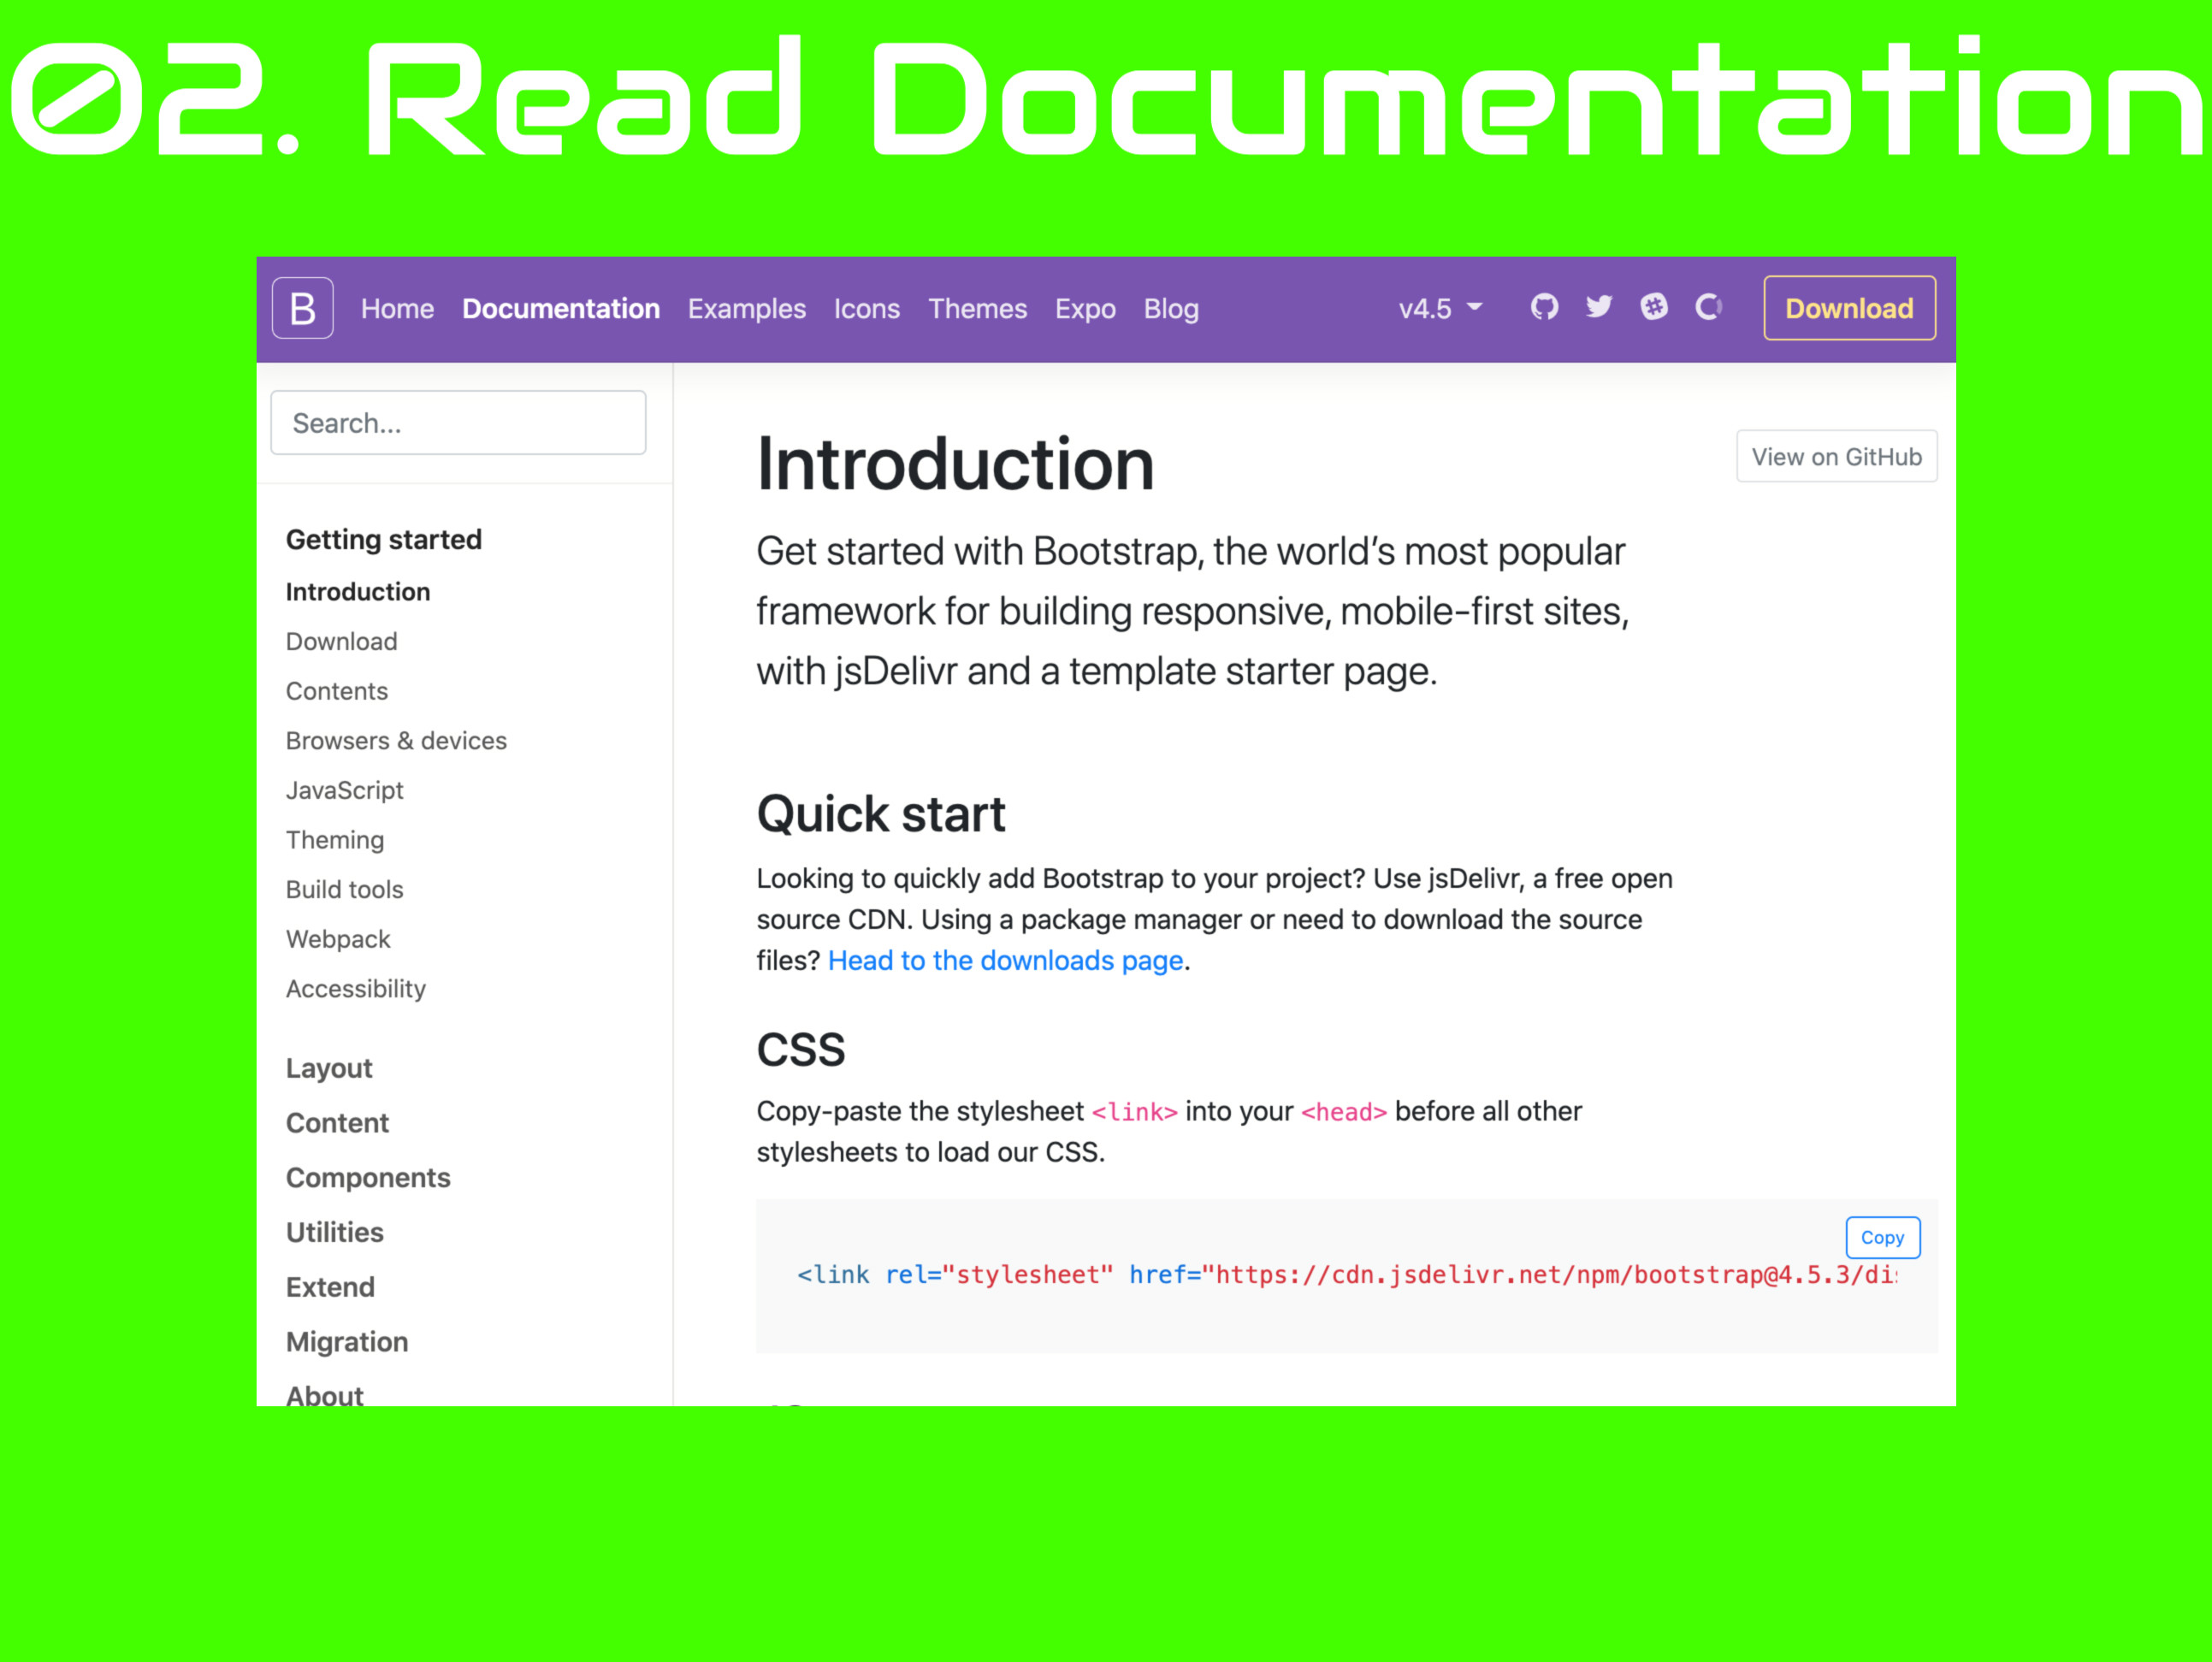Click the stylesheet link code line

tap(1346, 1274)
